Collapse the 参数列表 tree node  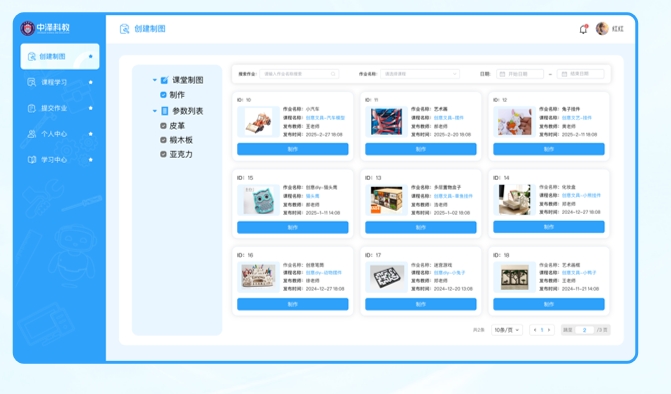(154, 111)
